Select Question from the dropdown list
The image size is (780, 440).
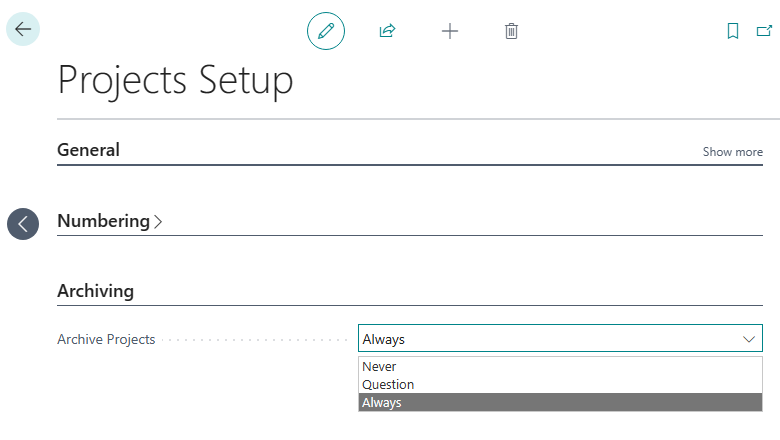point(388,385)
